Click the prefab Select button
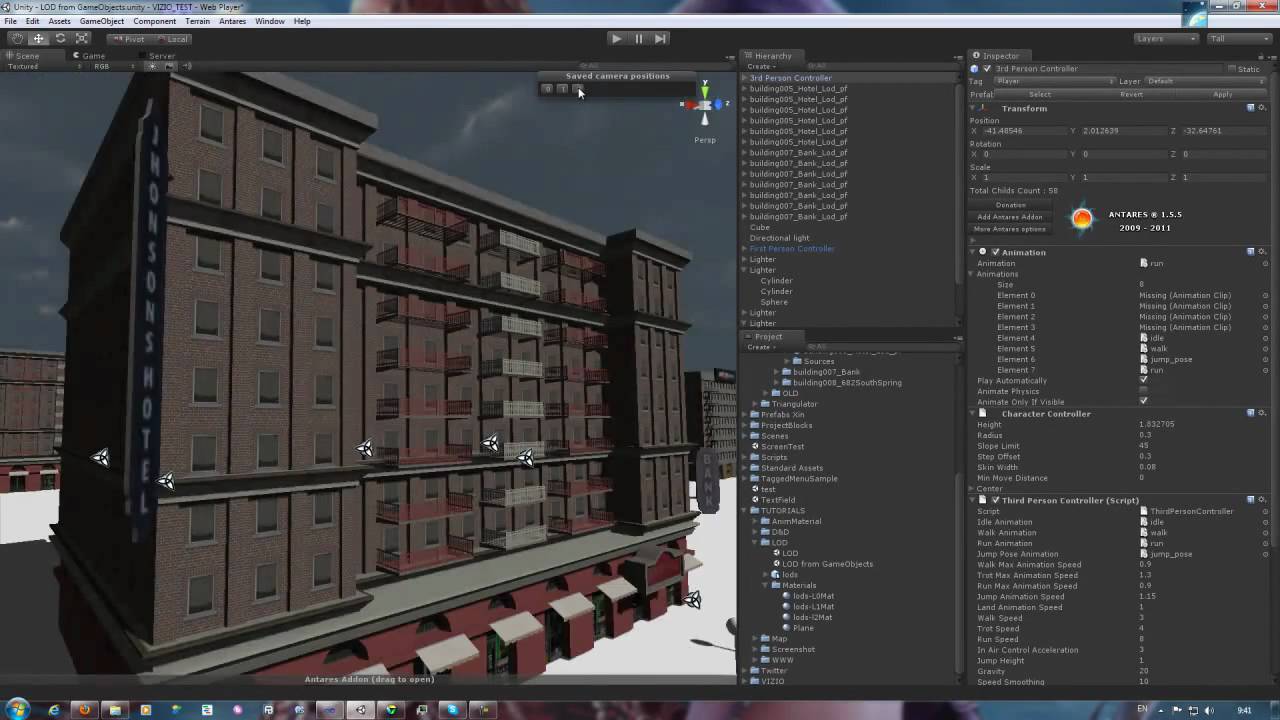Image resolution: width=1280 pixels, height=720 pixels. tap(1040, 94)
